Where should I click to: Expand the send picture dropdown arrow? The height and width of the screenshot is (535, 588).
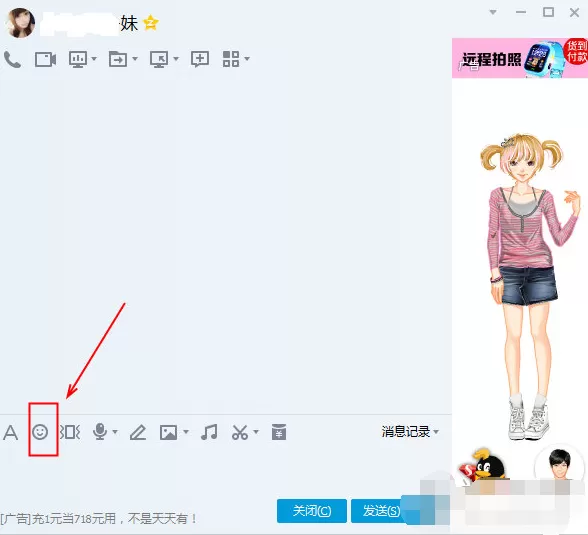[186, 432]
